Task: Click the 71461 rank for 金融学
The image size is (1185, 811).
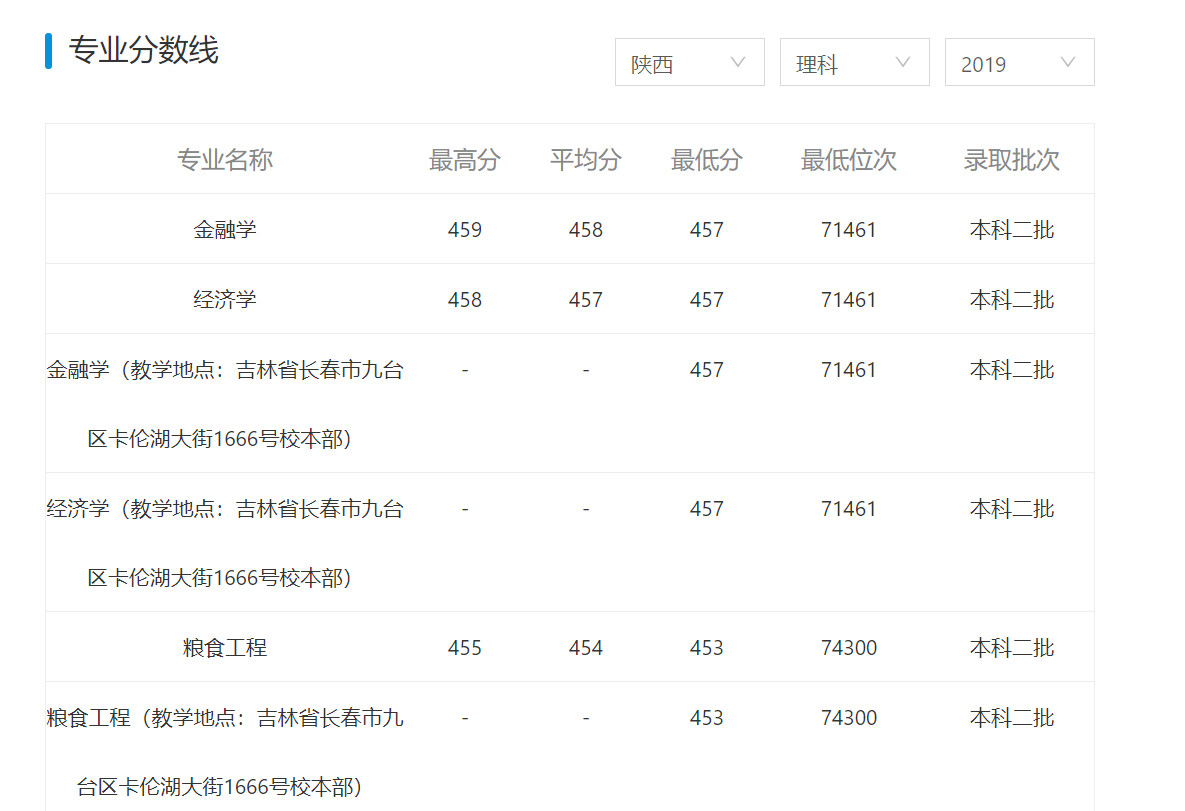Action: (847, 229)
